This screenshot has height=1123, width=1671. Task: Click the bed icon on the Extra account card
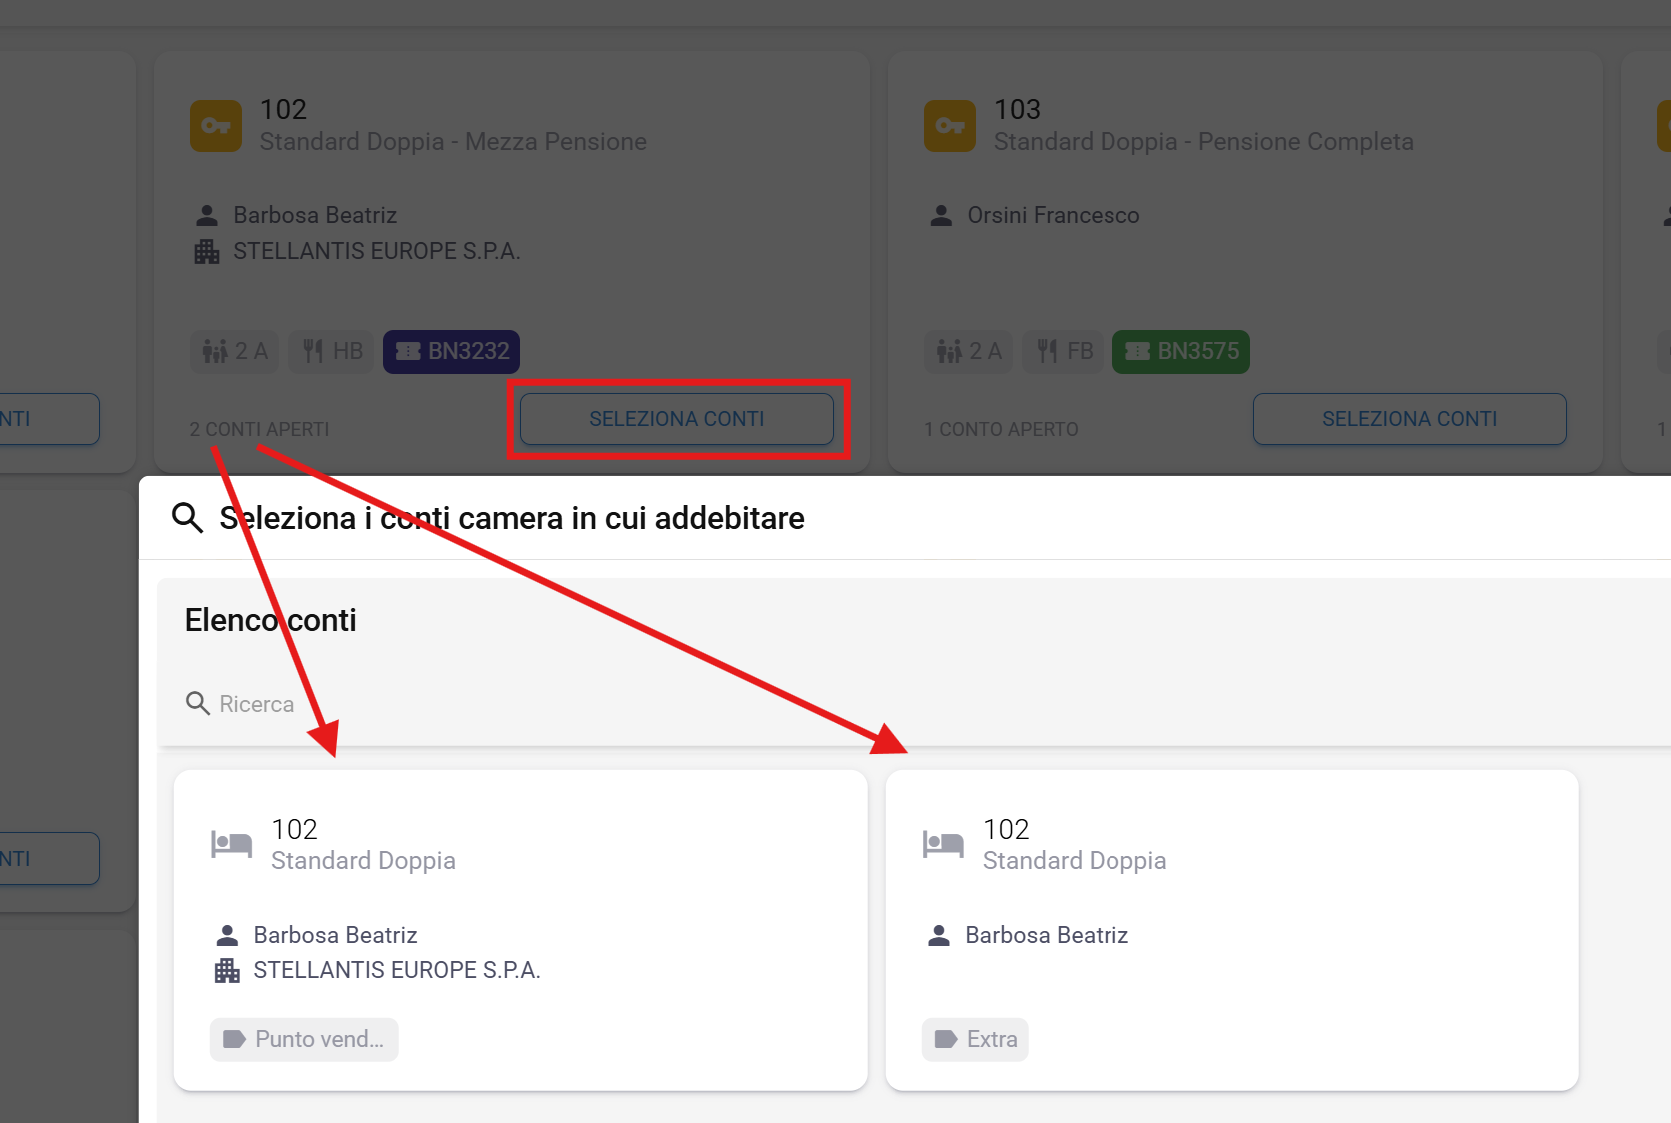942,844
